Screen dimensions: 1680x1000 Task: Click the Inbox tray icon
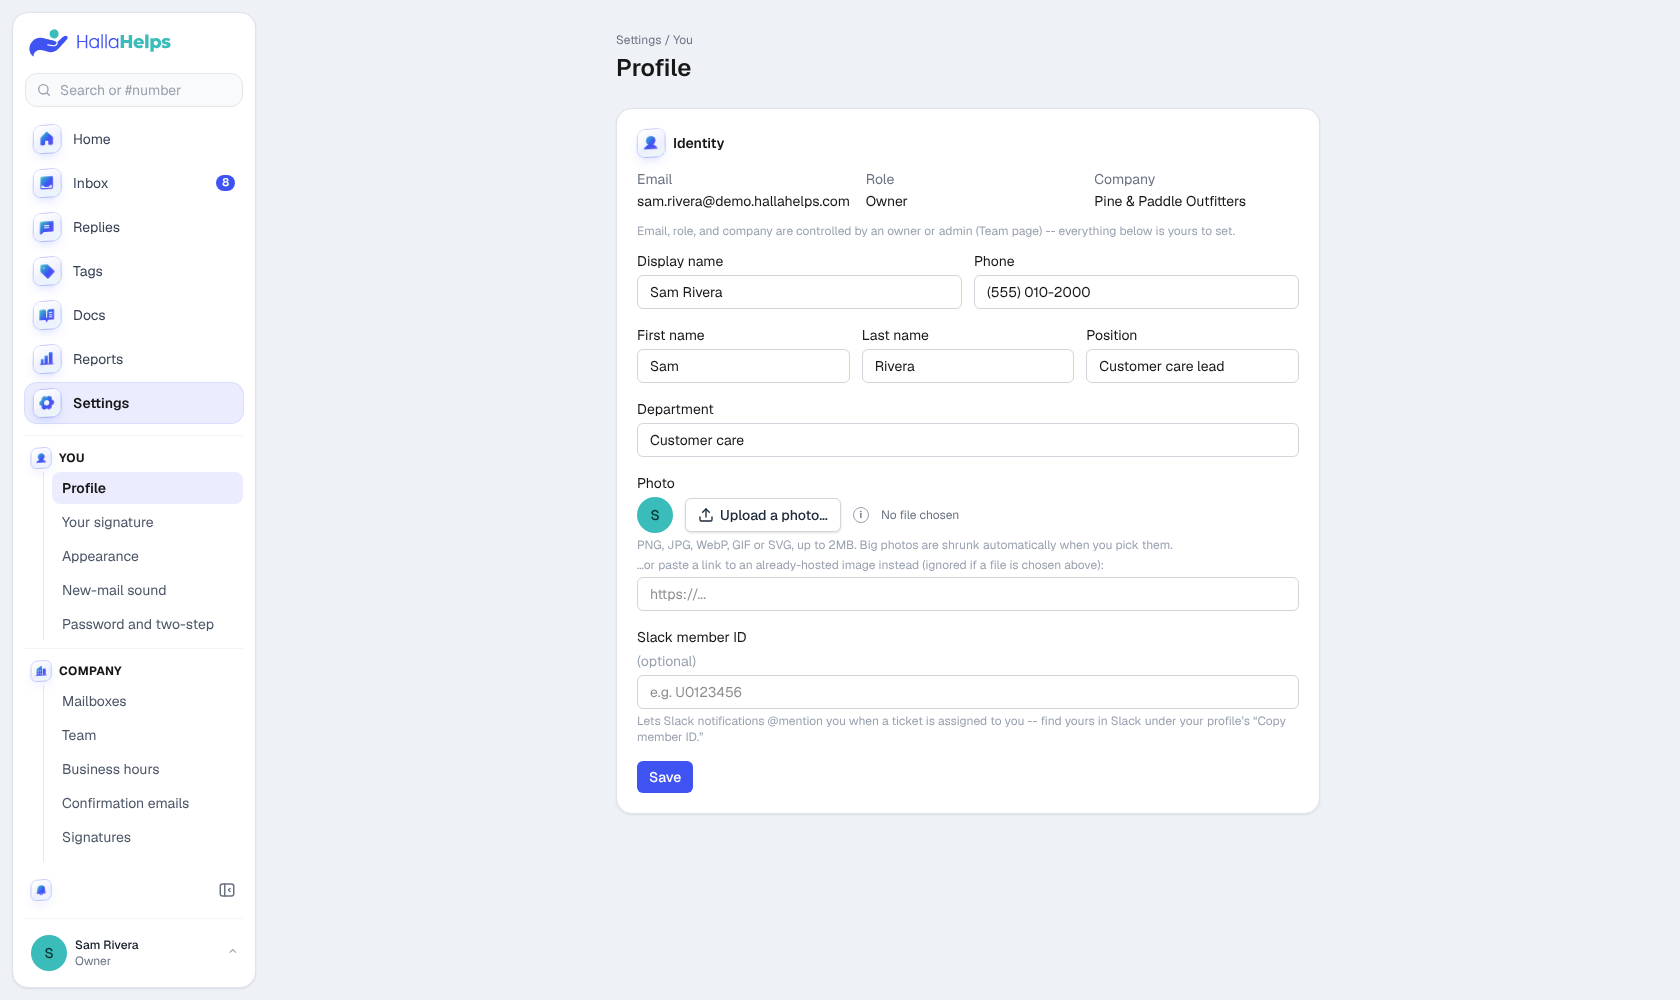click(x=47, y=183)
